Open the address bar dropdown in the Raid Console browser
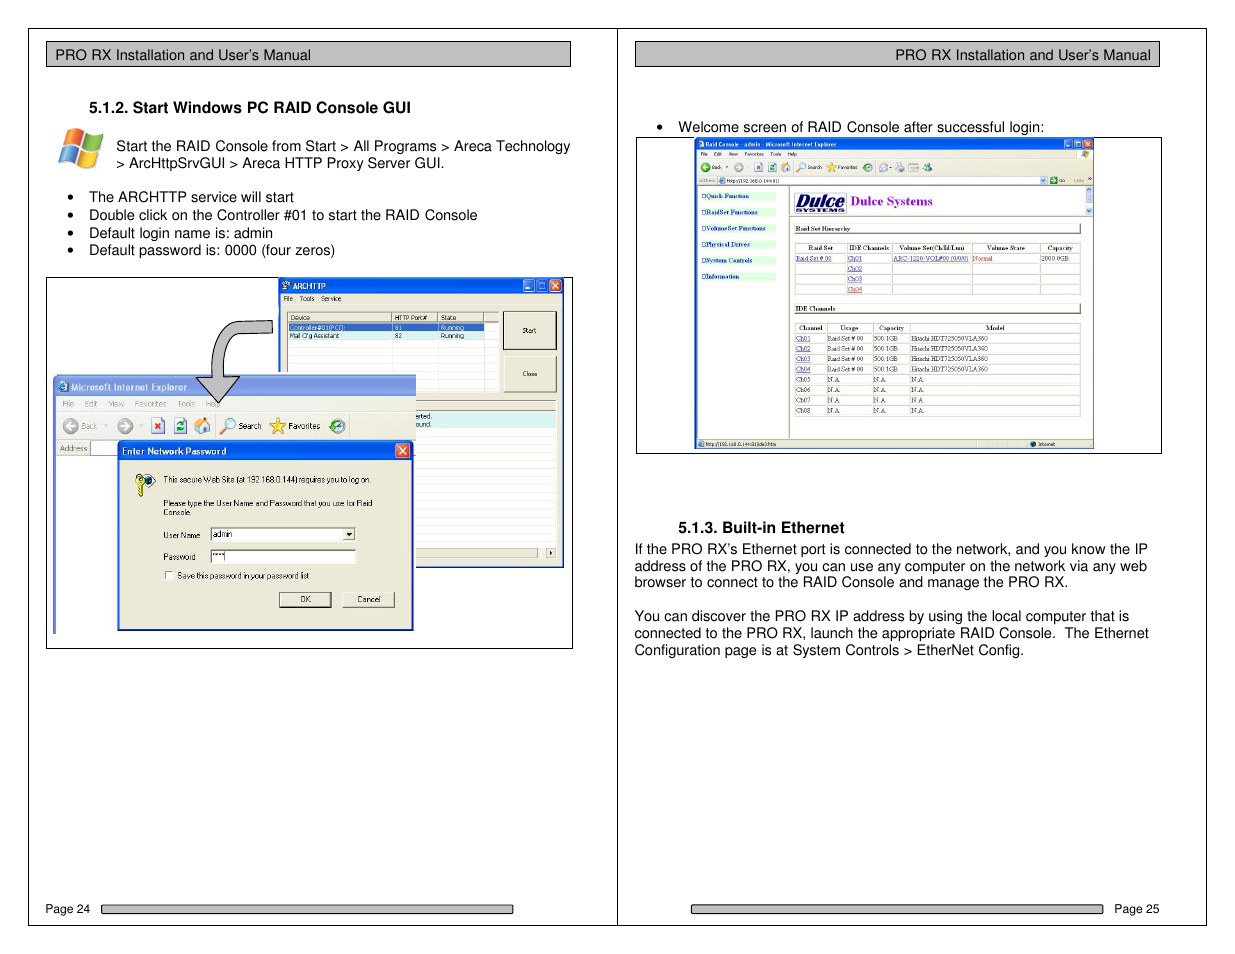1235x954 pixels. tap(1044, 181)
